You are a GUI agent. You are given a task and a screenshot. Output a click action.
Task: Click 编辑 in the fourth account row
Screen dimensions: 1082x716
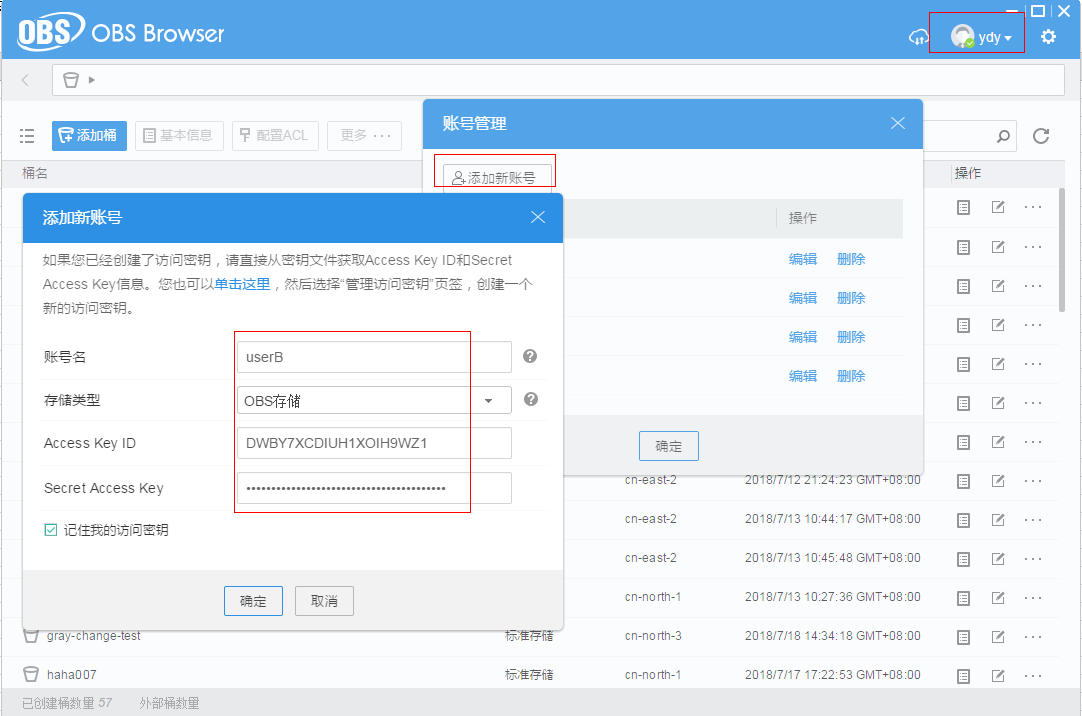[803, 376]
